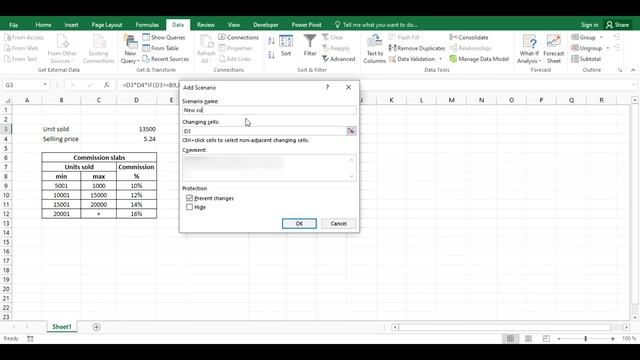Launch Text to Columns wizard
The height and width of the screenshot is (360, 640).
click(374, 49)
